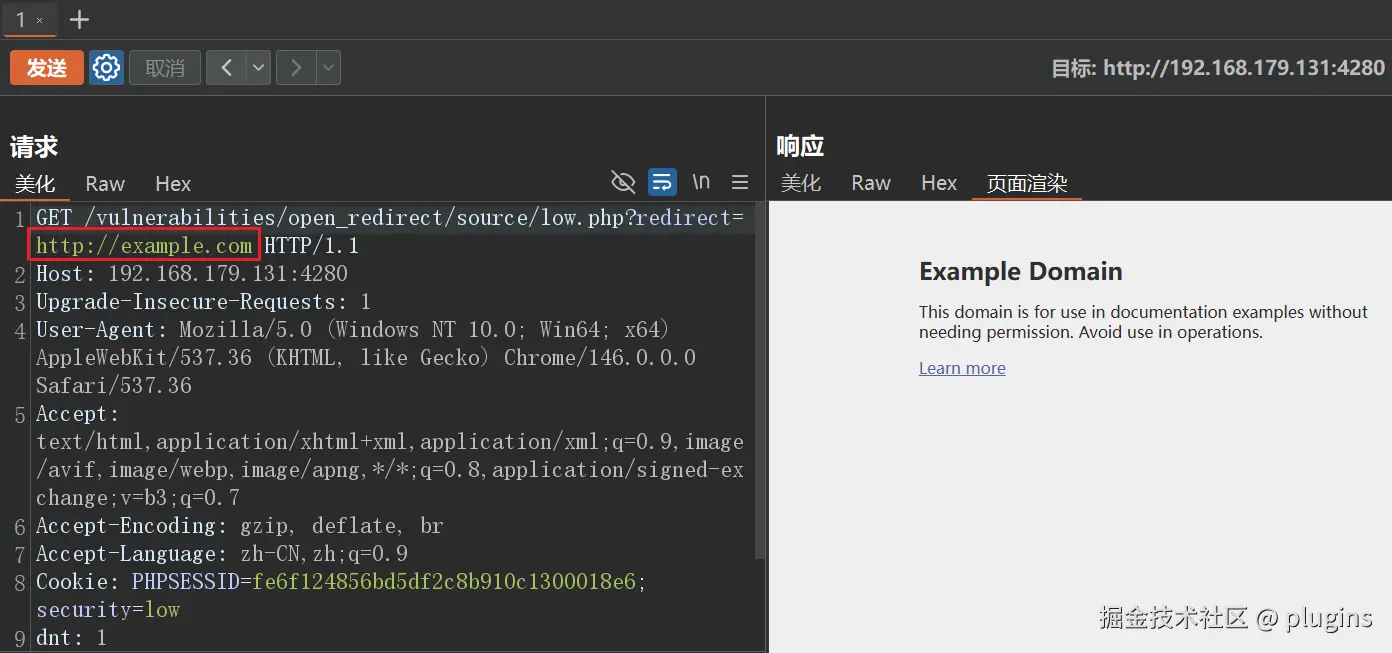
Task: Open history dropdown next to forward arrow
Action: (329, 68)
